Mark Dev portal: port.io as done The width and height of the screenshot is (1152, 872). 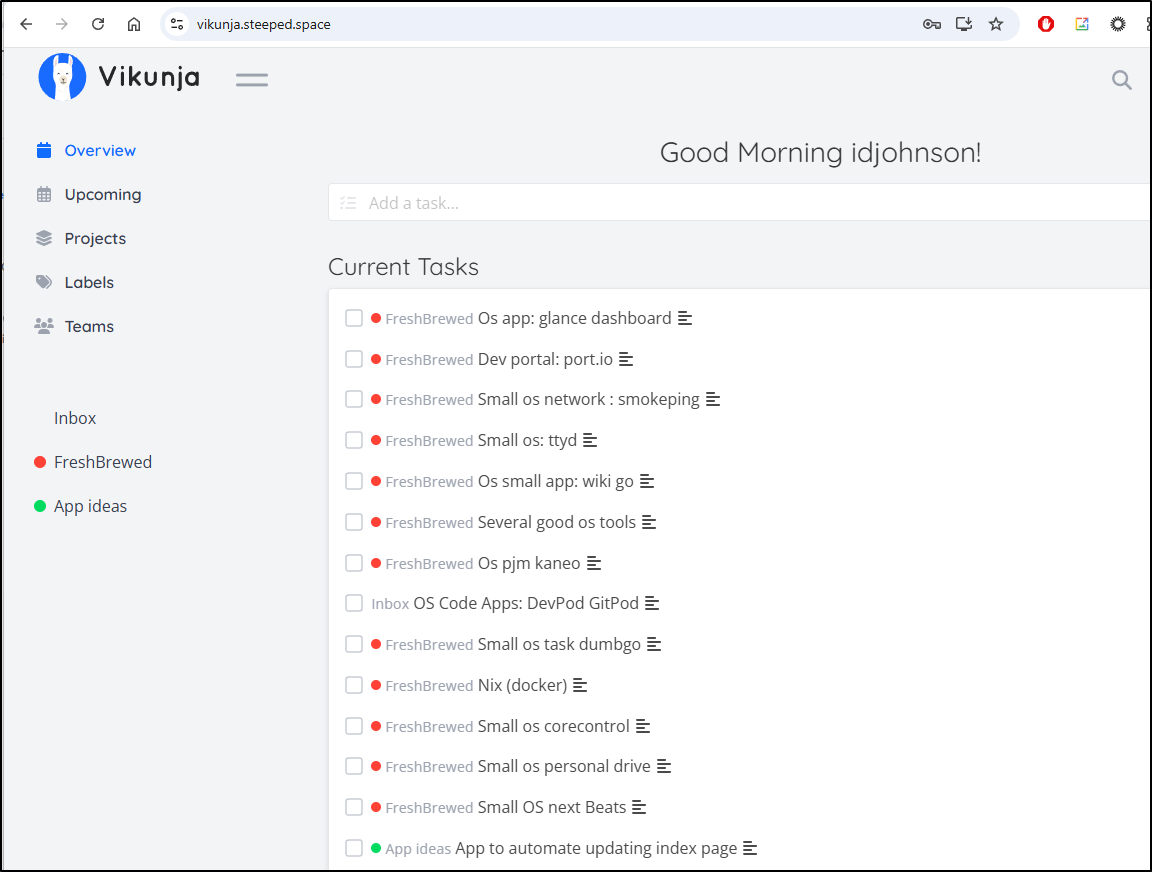pos(354,359)
